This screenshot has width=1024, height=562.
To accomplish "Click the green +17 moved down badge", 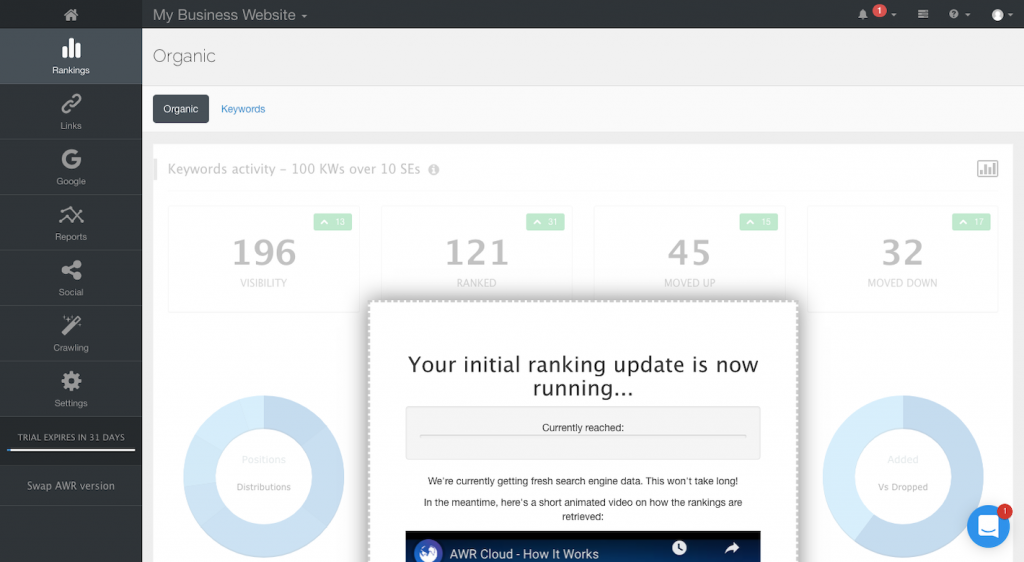I will pyautogui.click(x=971, y=222).
